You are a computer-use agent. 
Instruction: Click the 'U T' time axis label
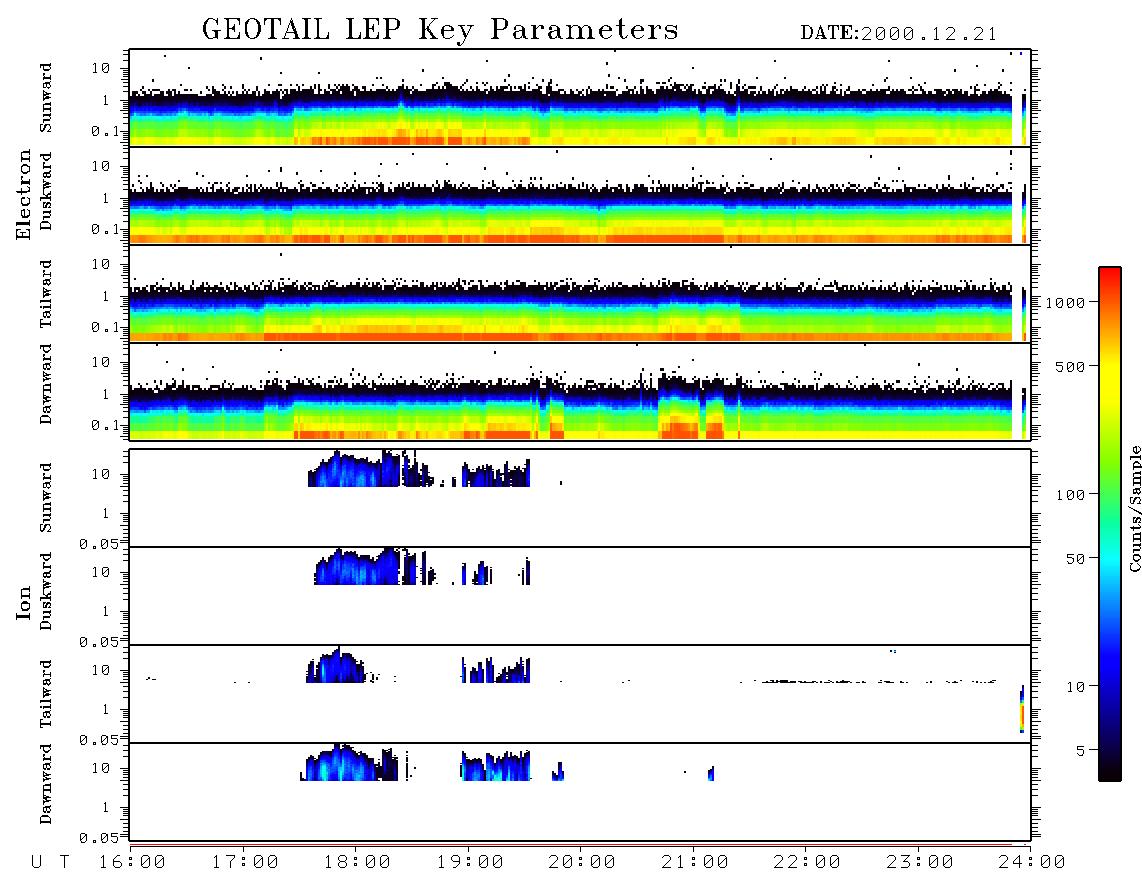(51, 863)
